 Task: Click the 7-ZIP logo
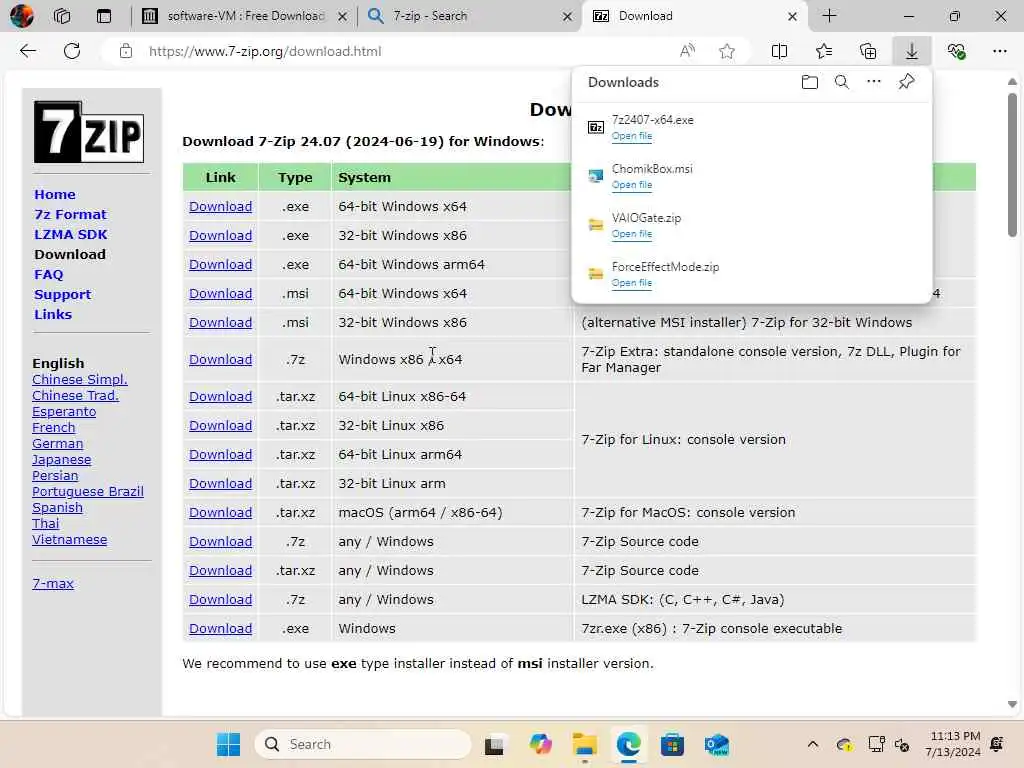[x=89, y=132]
